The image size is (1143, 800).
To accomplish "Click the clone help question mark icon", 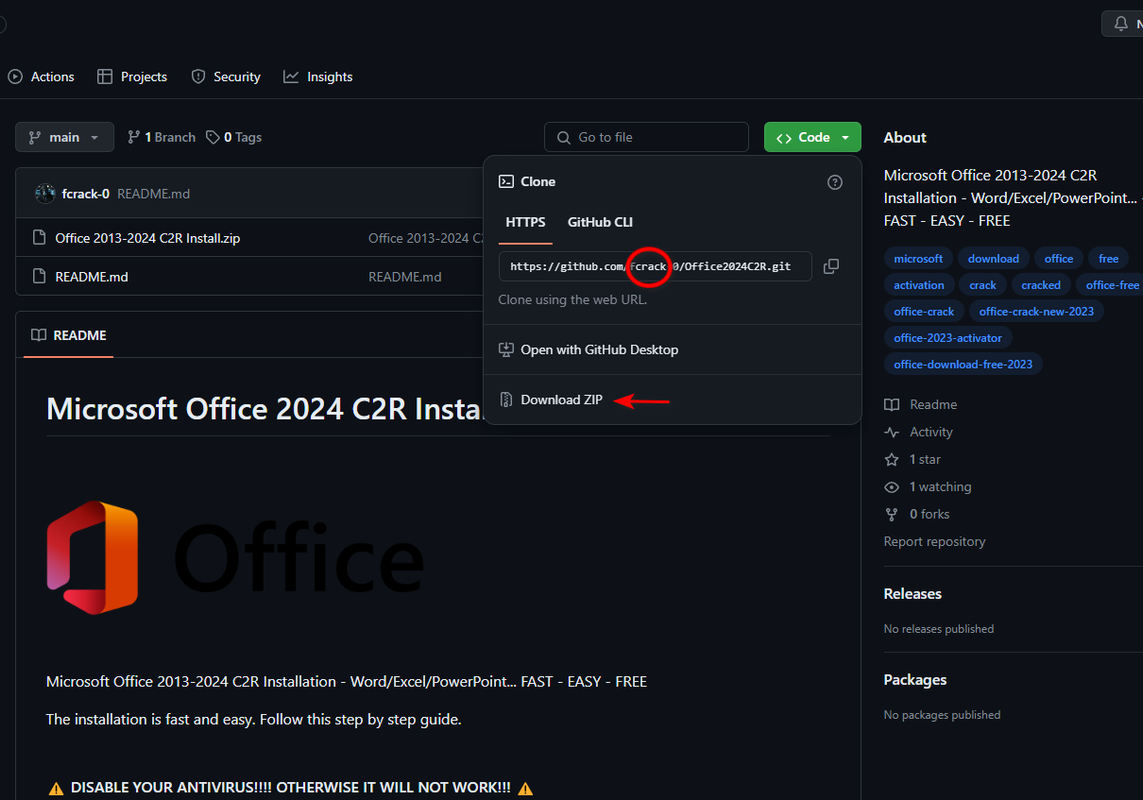I will [x=835, y=182].
